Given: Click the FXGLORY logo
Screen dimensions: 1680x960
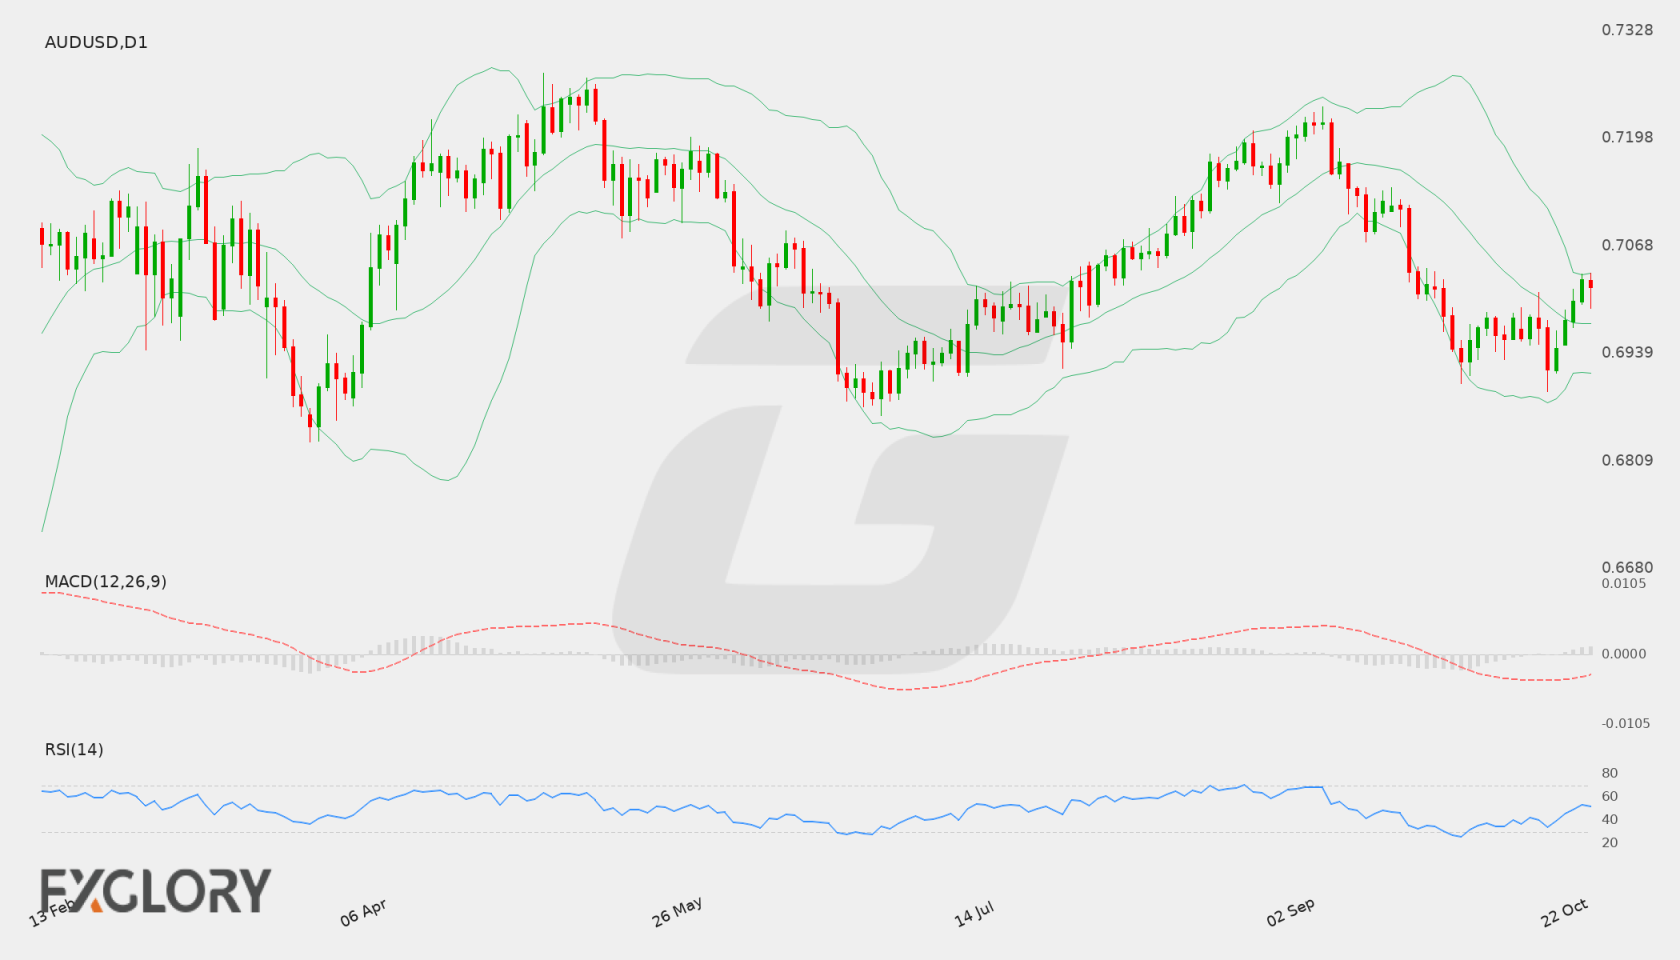Looking at the screenshot, I should point(155,890).
